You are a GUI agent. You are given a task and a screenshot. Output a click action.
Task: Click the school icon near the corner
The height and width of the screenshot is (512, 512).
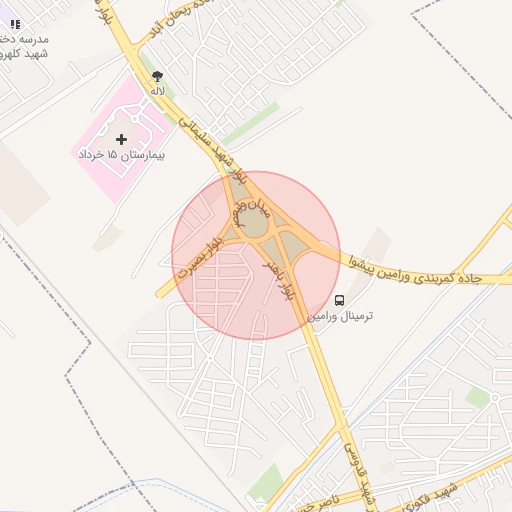(x=15, y=24)
